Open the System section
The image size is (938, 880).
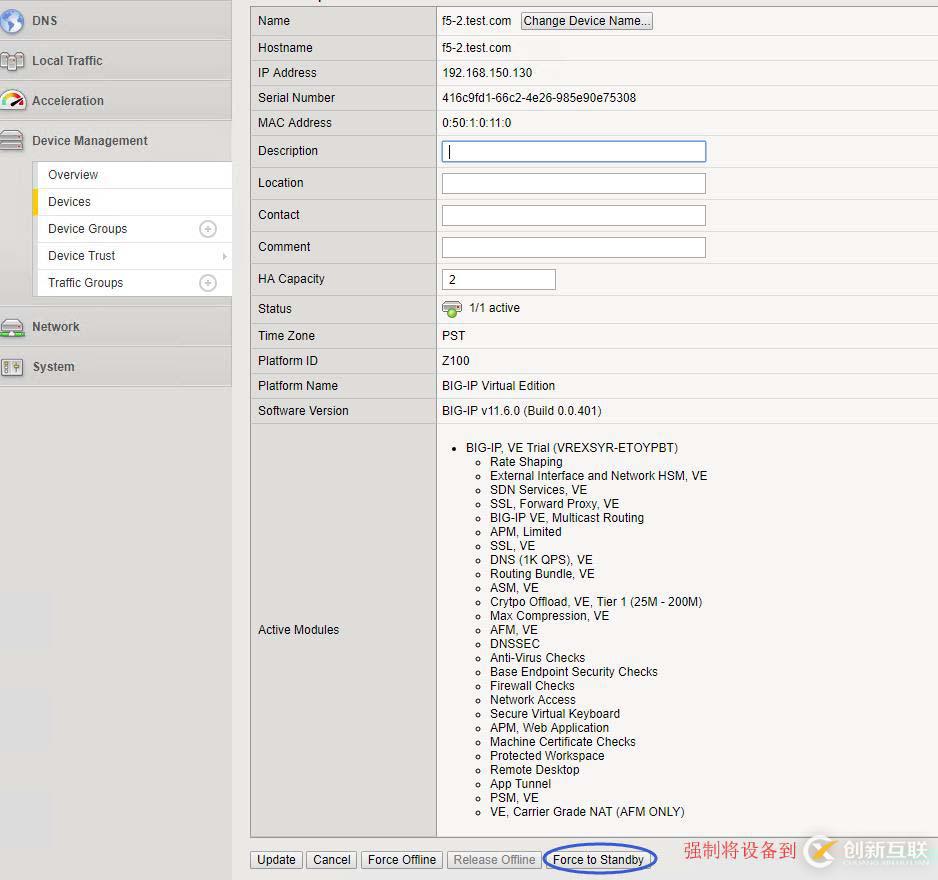pos(53,367)
